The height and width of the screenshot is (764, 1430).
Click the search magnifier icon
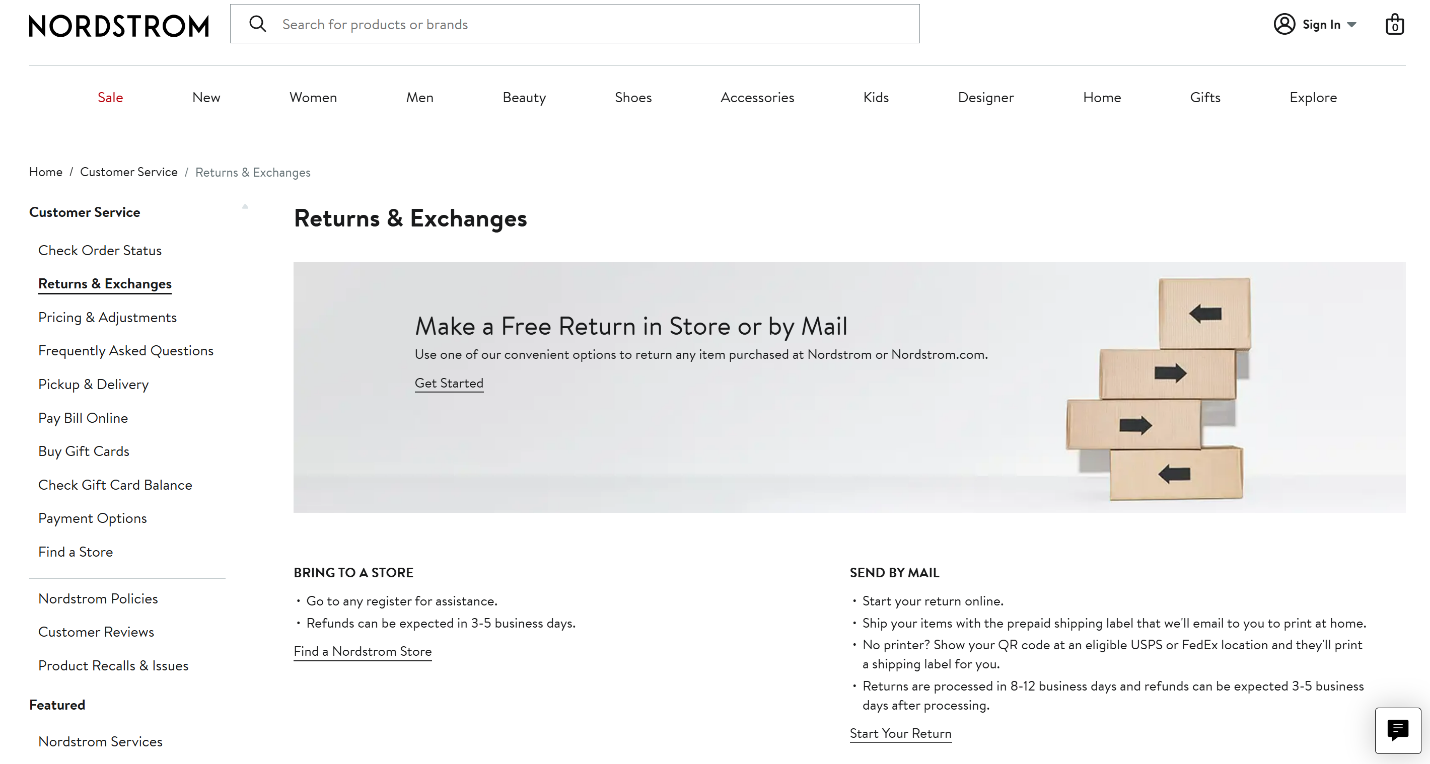tap(258, 23)
